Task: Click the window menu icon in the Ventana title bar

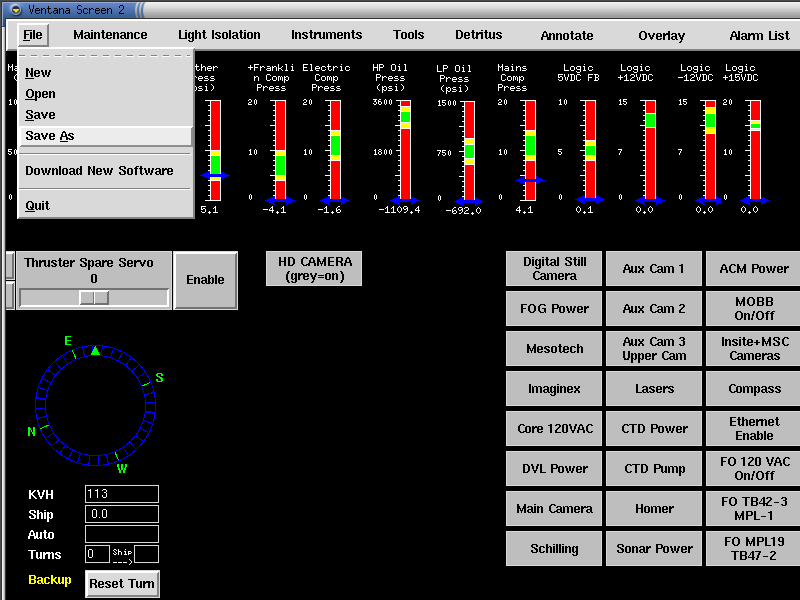Action: 16,10
